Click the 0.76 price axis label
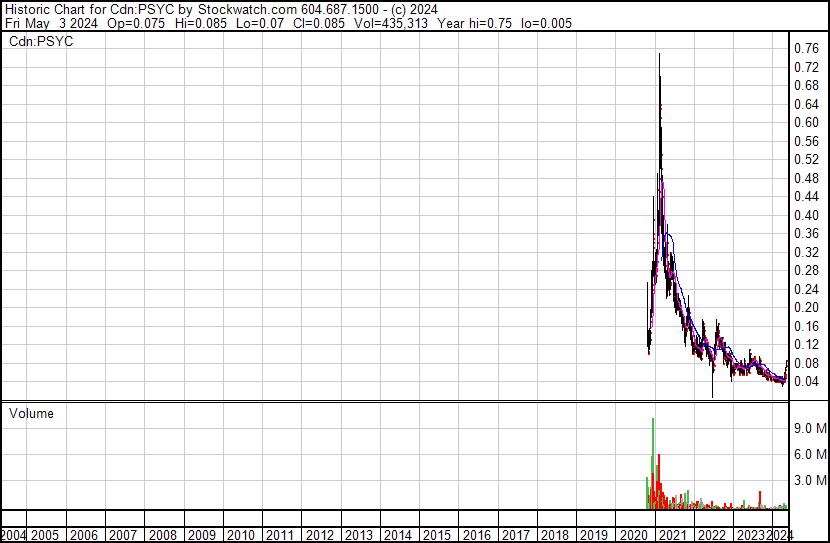The image size is (830, 543). 805,49
